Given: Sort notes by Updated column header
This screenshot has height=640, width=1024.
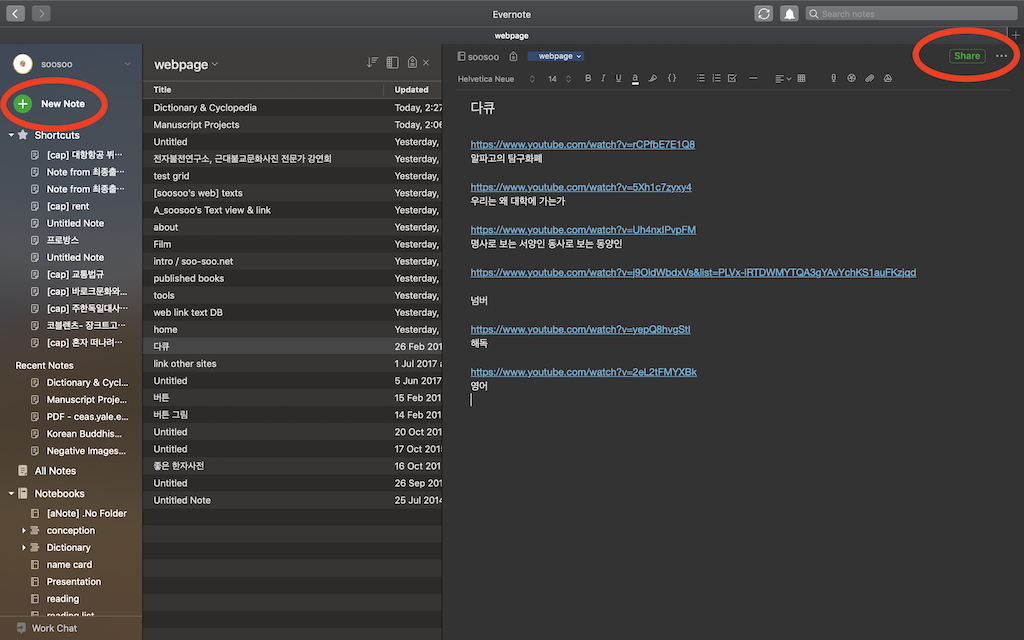Looking at the screenshot, I should 413,90.
